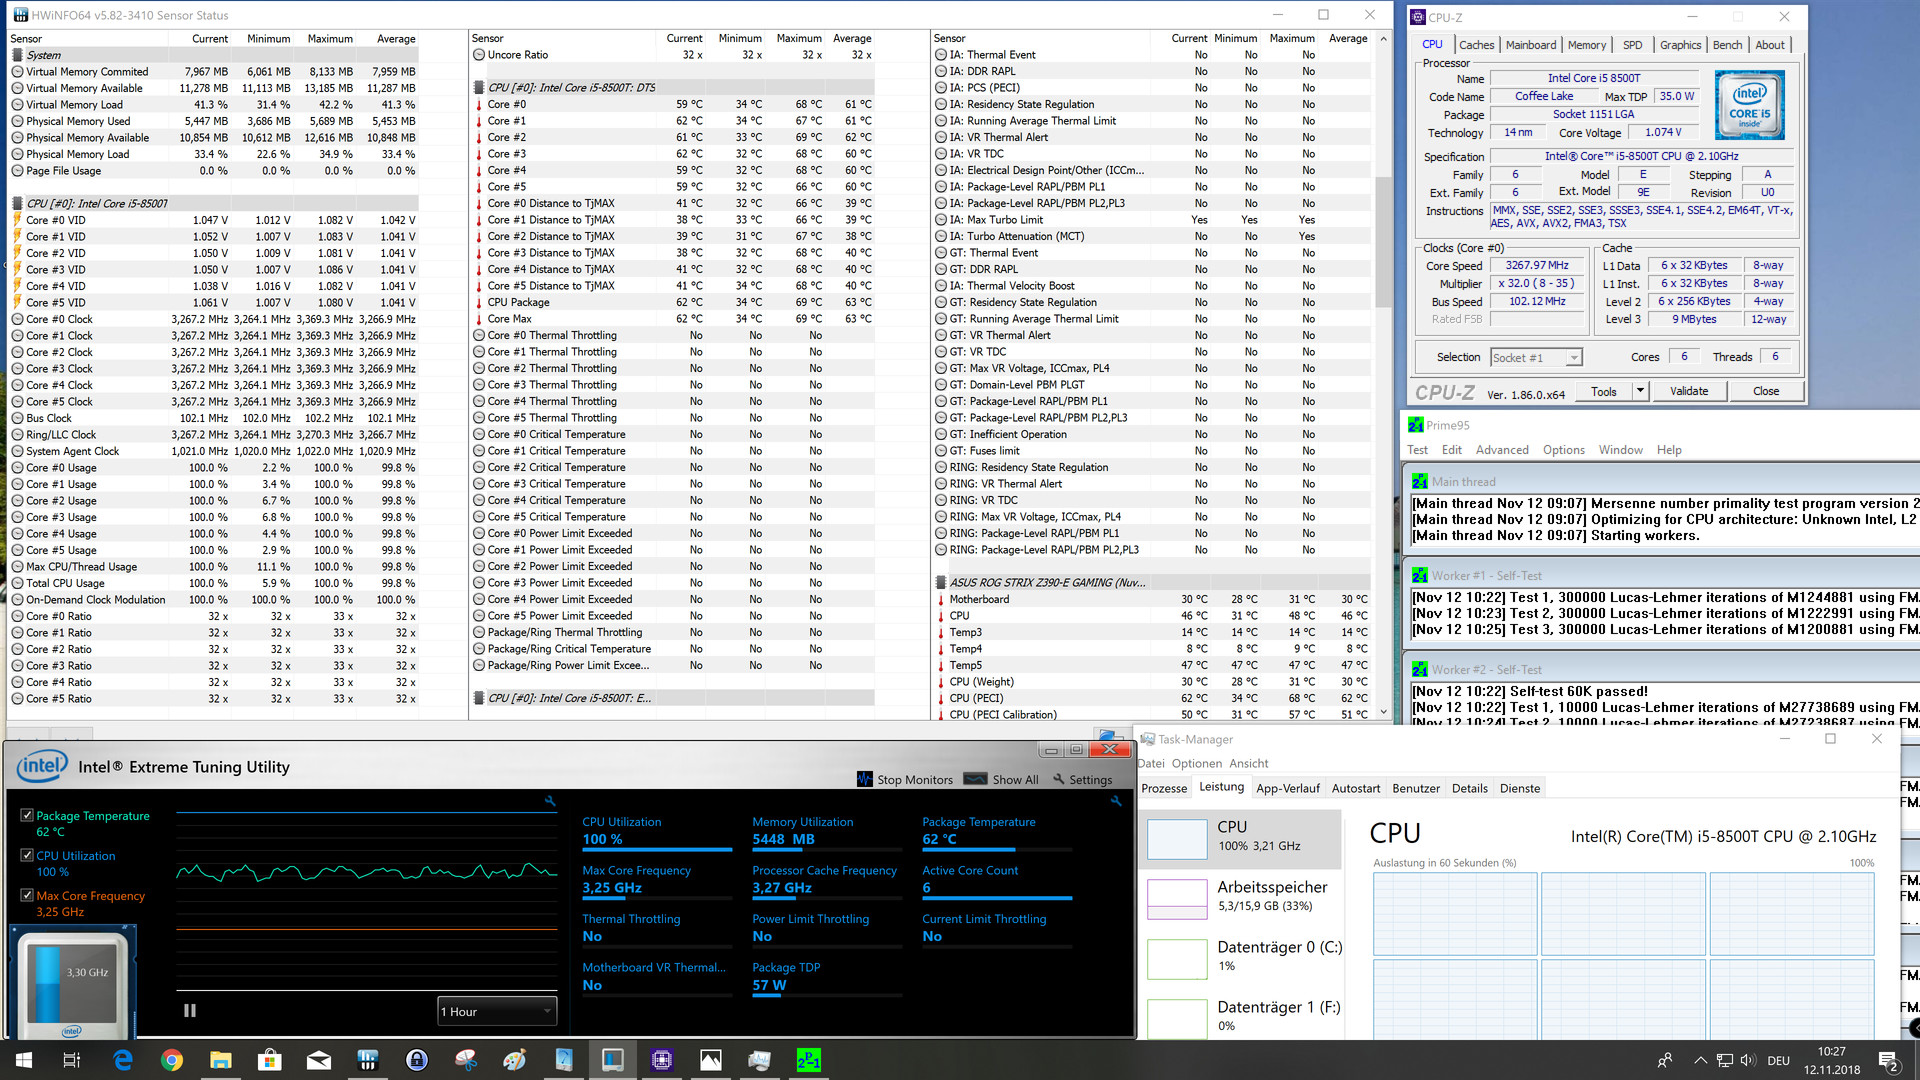Open the CPU-Z Socket #1 selection dropdown

coord(1536,357)
